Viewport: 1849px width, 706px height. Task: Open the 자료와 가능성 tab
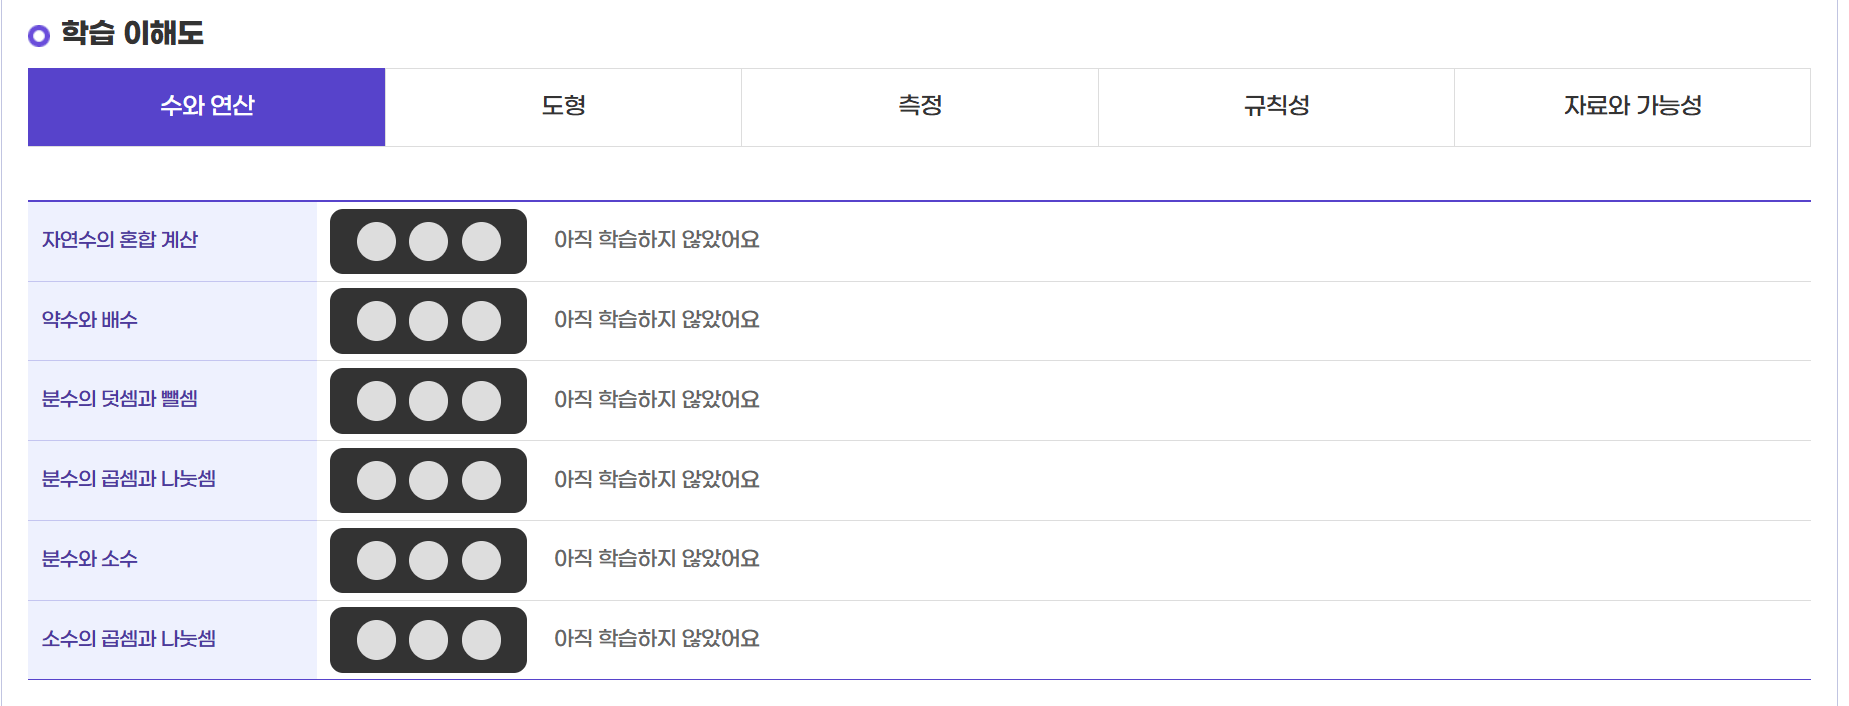[x=1634, y=107]
